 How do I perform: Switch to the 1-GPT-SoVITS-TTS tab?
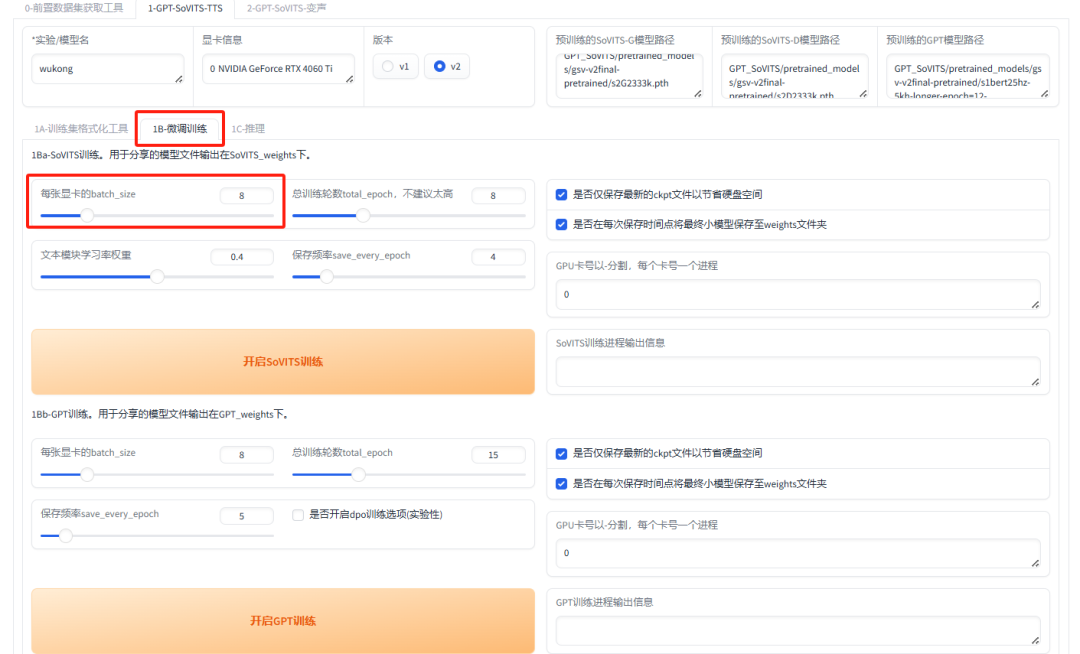point(185,8)
